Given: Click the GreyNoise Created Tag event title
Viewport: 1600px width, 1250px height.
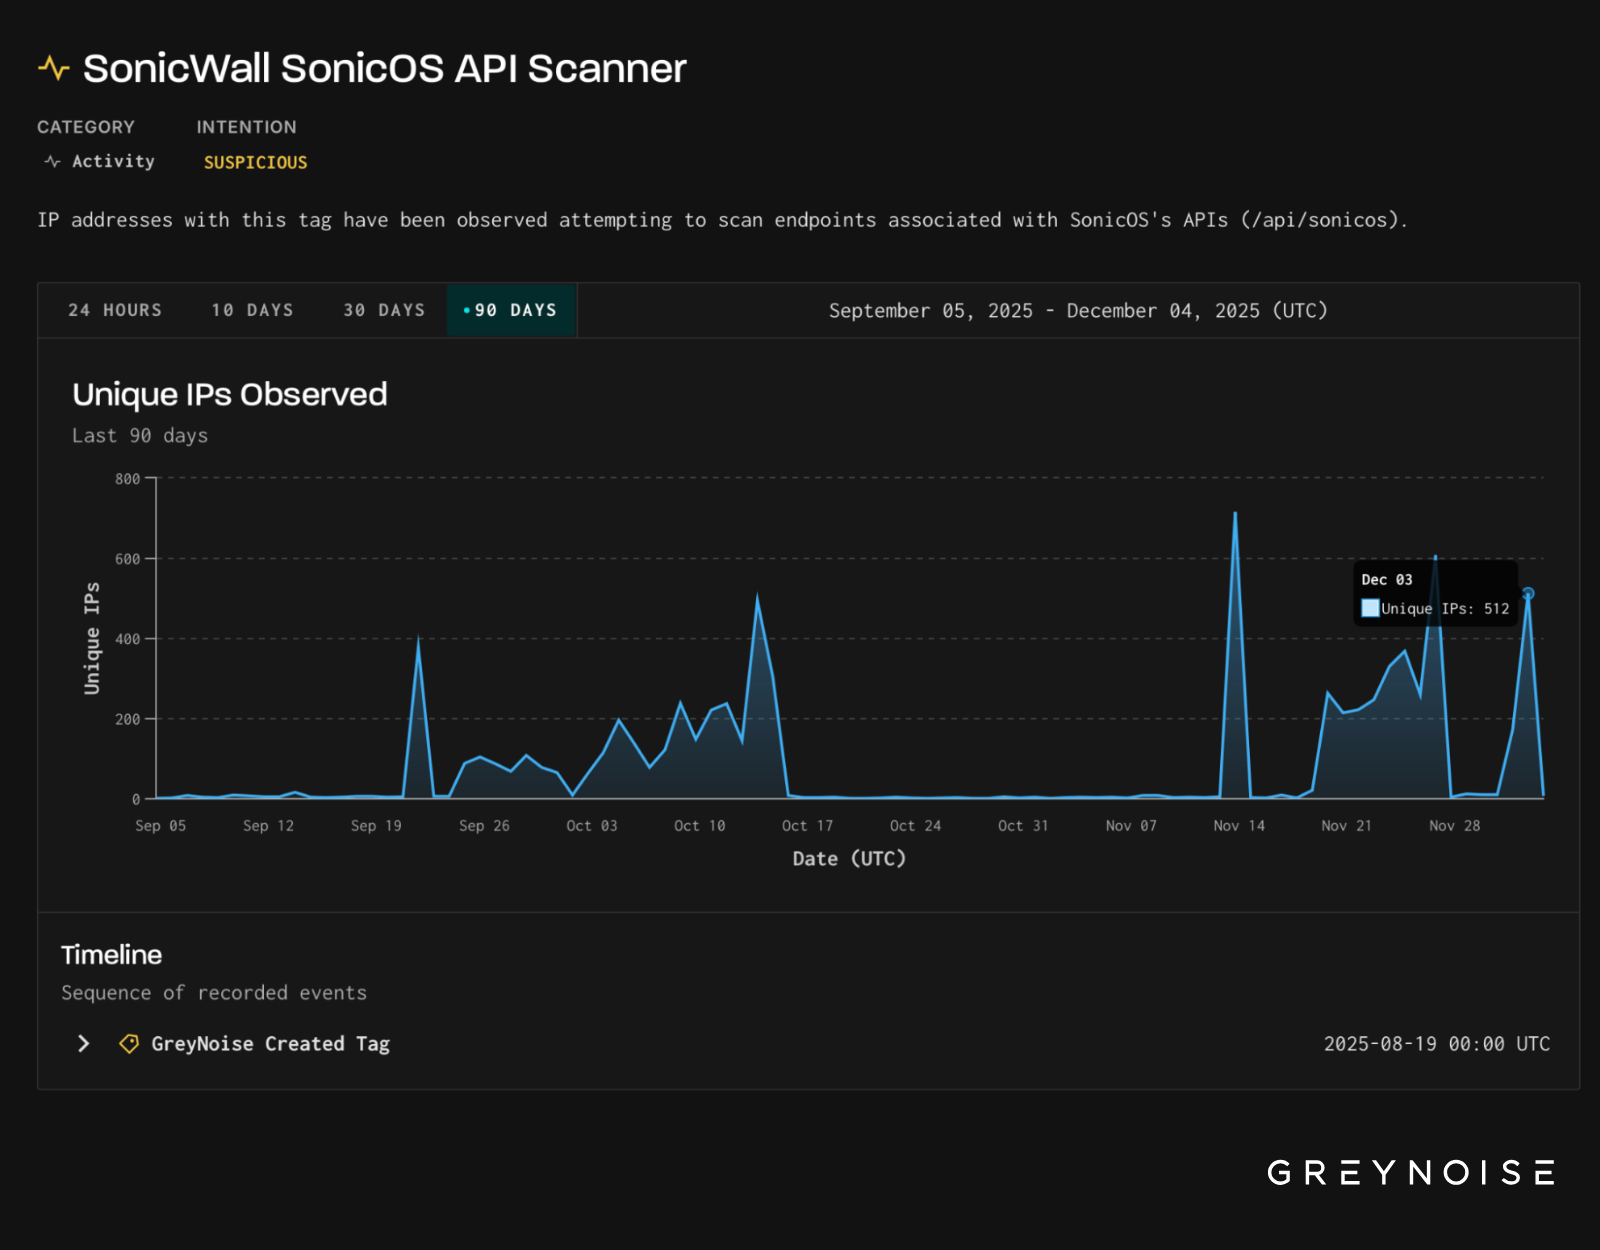Looking at the screenshot, I should pyautogui.click(x=270, y=1043).
